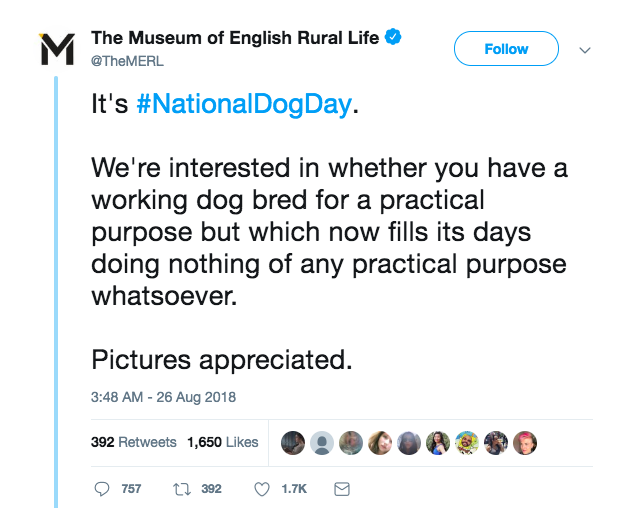The height and width of the screenshot is (508, 624).
Task: Open the tweet timestamp 26 Aug 2018
Action: coord(163,397)
